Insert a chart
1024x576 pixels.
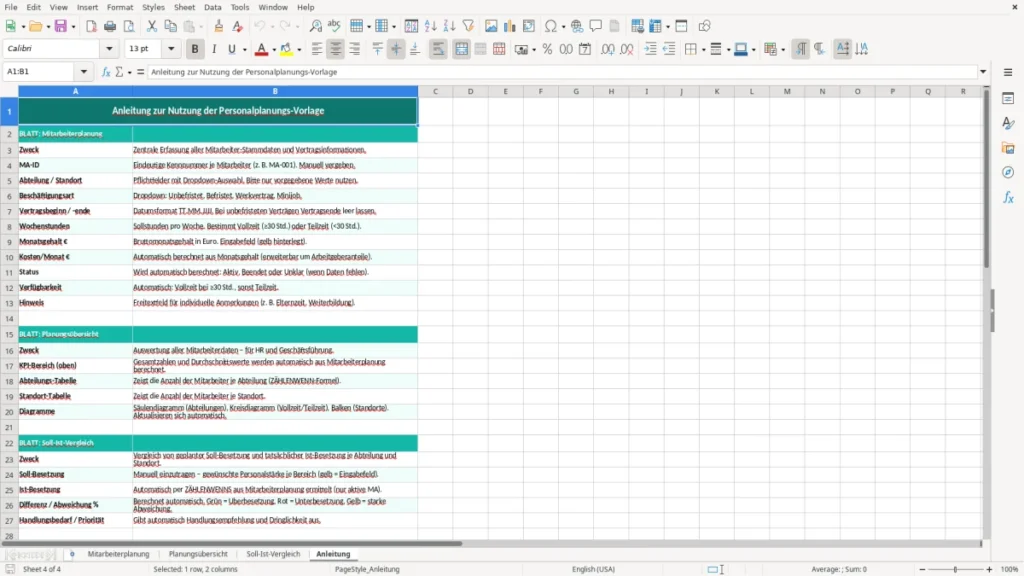pos(509,26)
